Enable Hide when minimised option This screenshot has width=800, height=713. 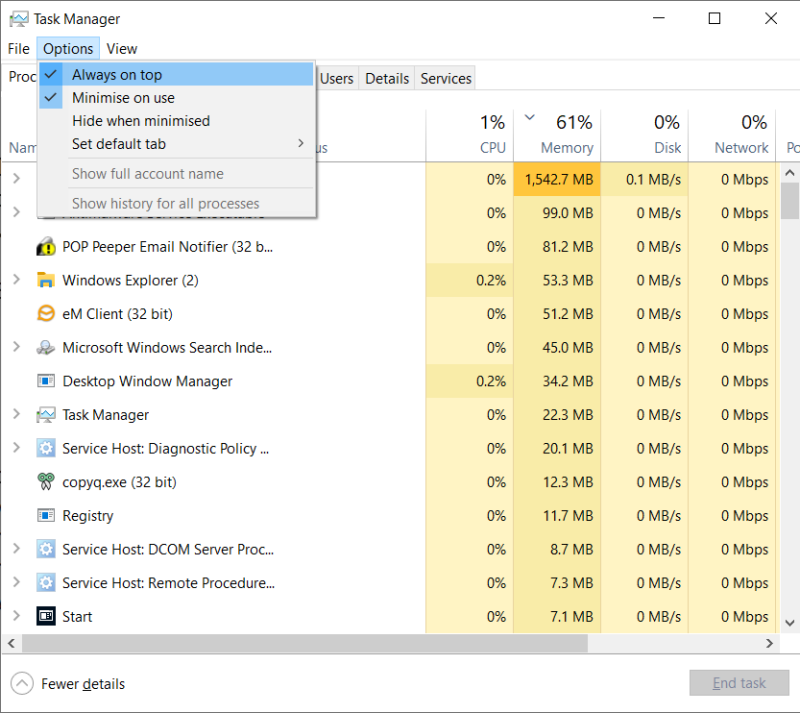pyautogui.click(x=177, y=121)
